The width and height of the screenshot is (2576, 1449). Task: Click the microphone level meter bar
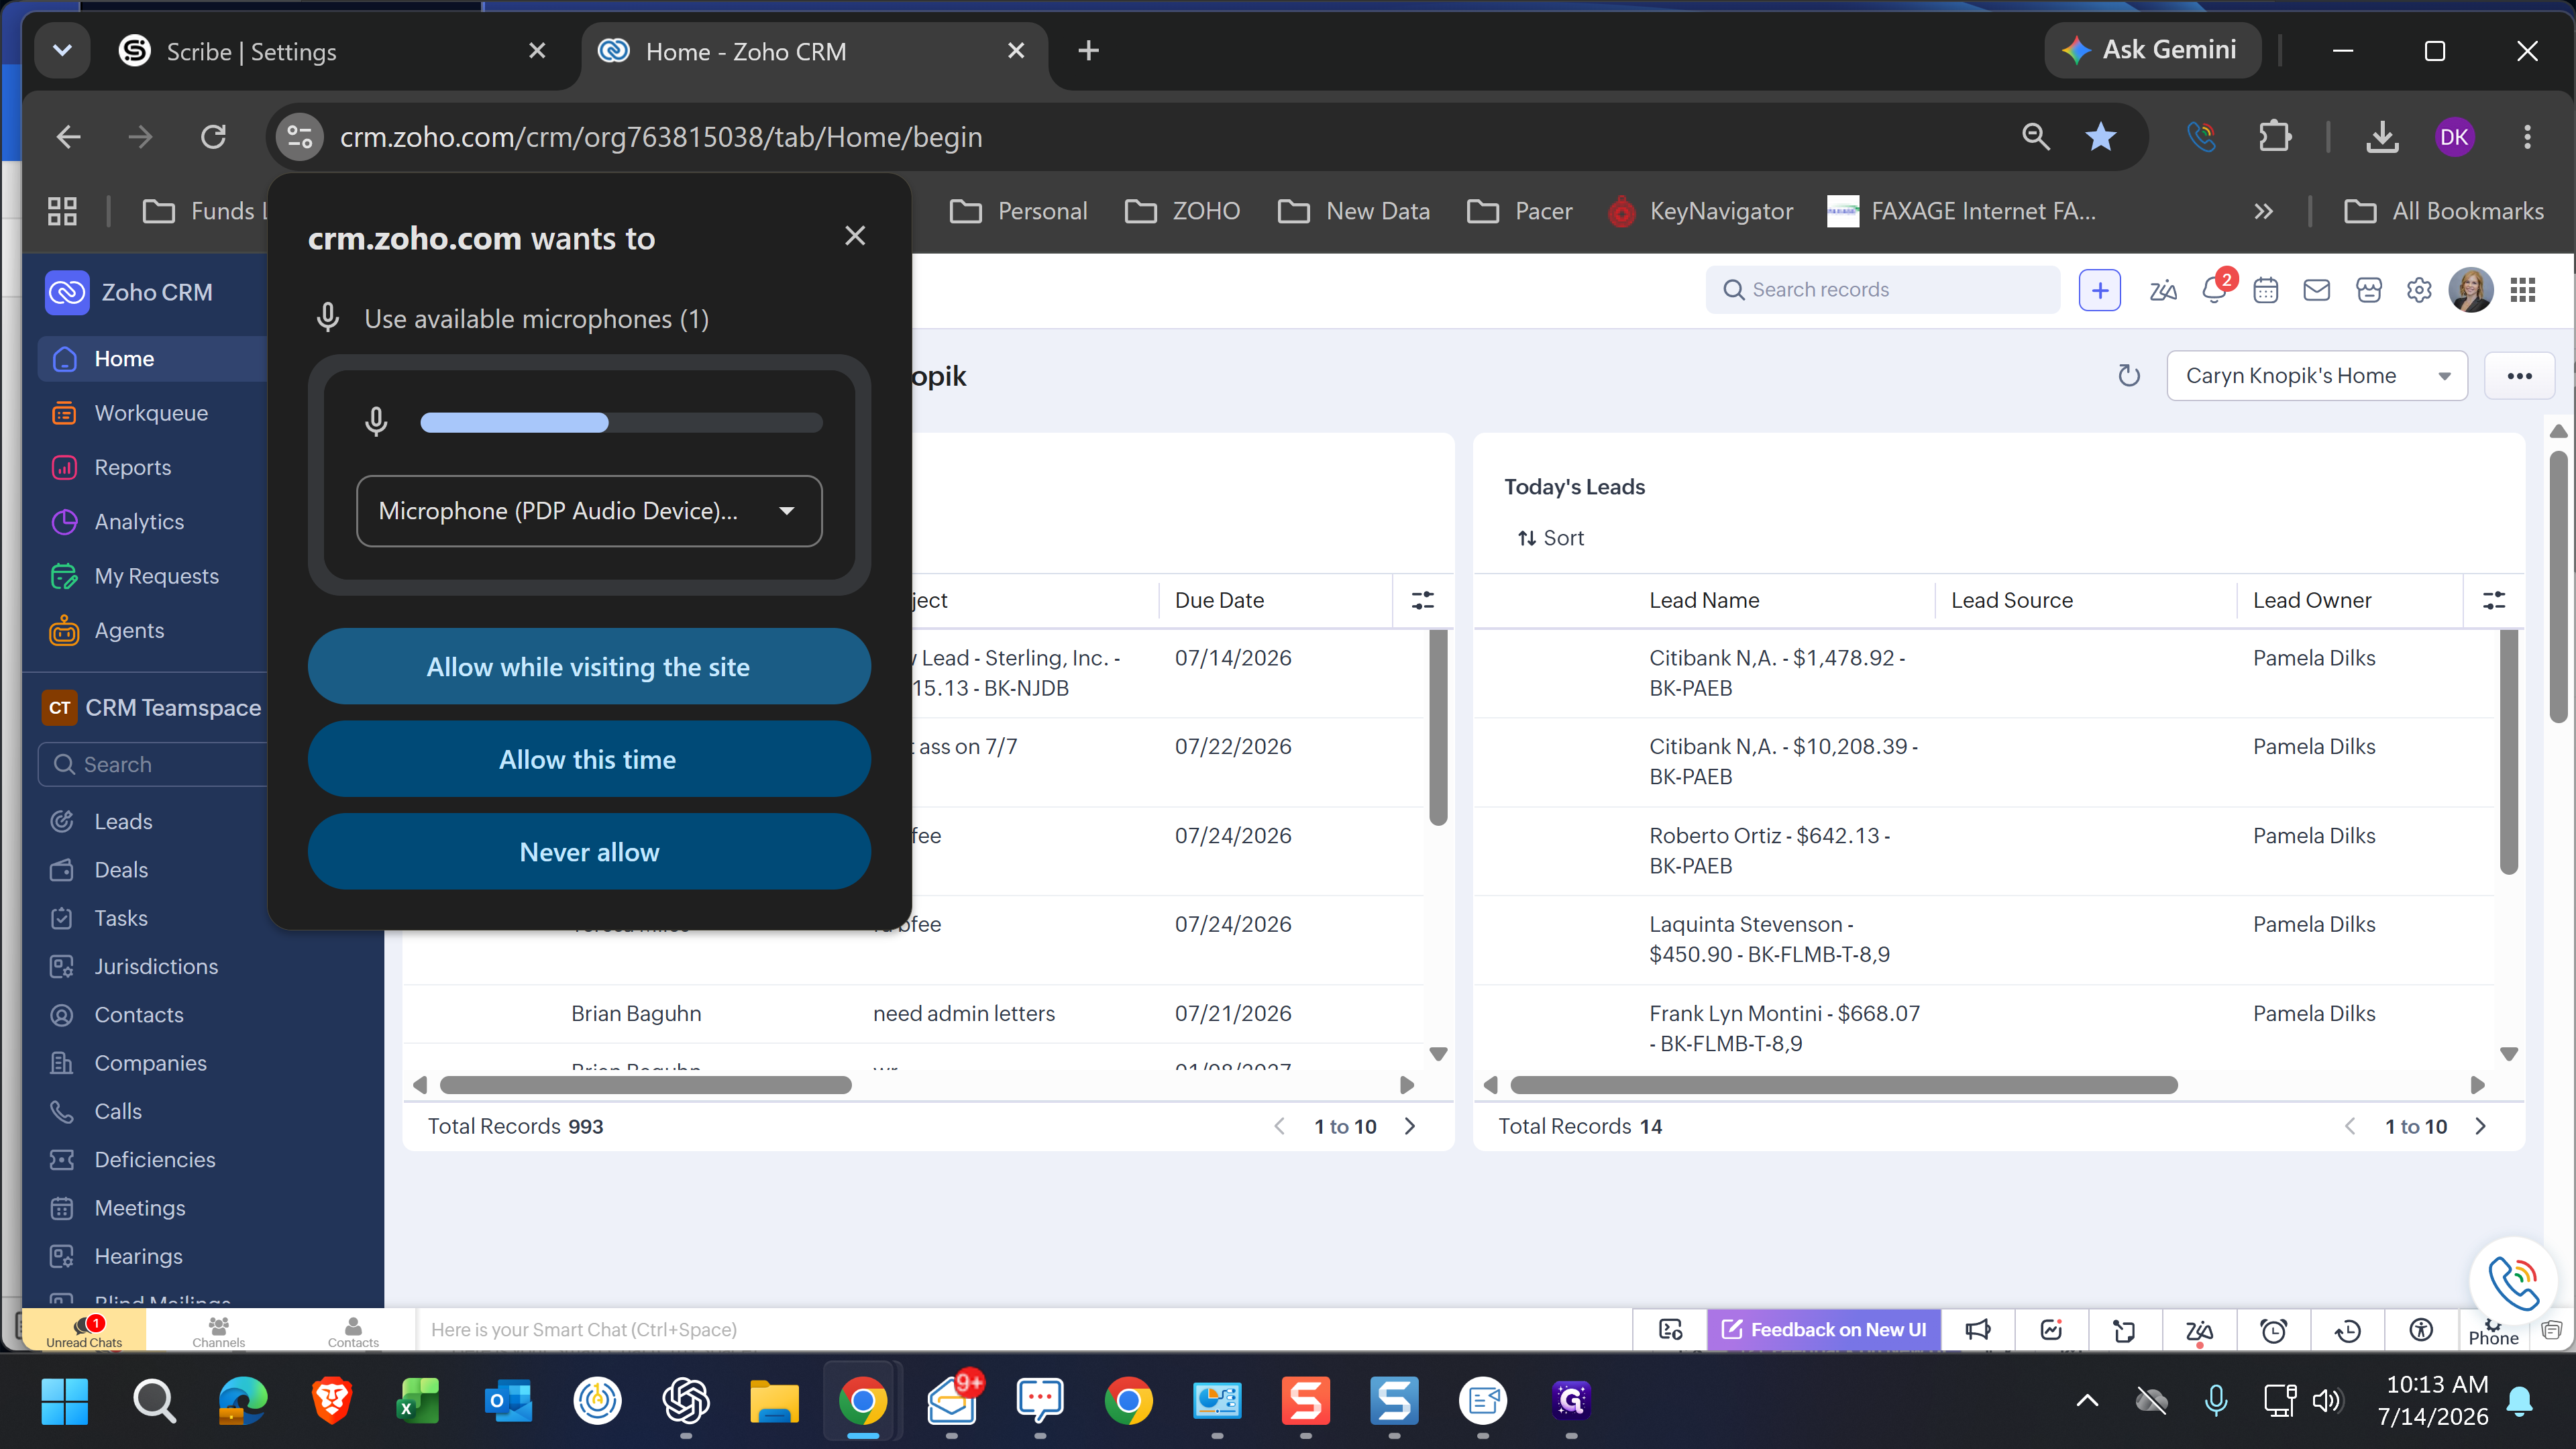coord(621,423)
